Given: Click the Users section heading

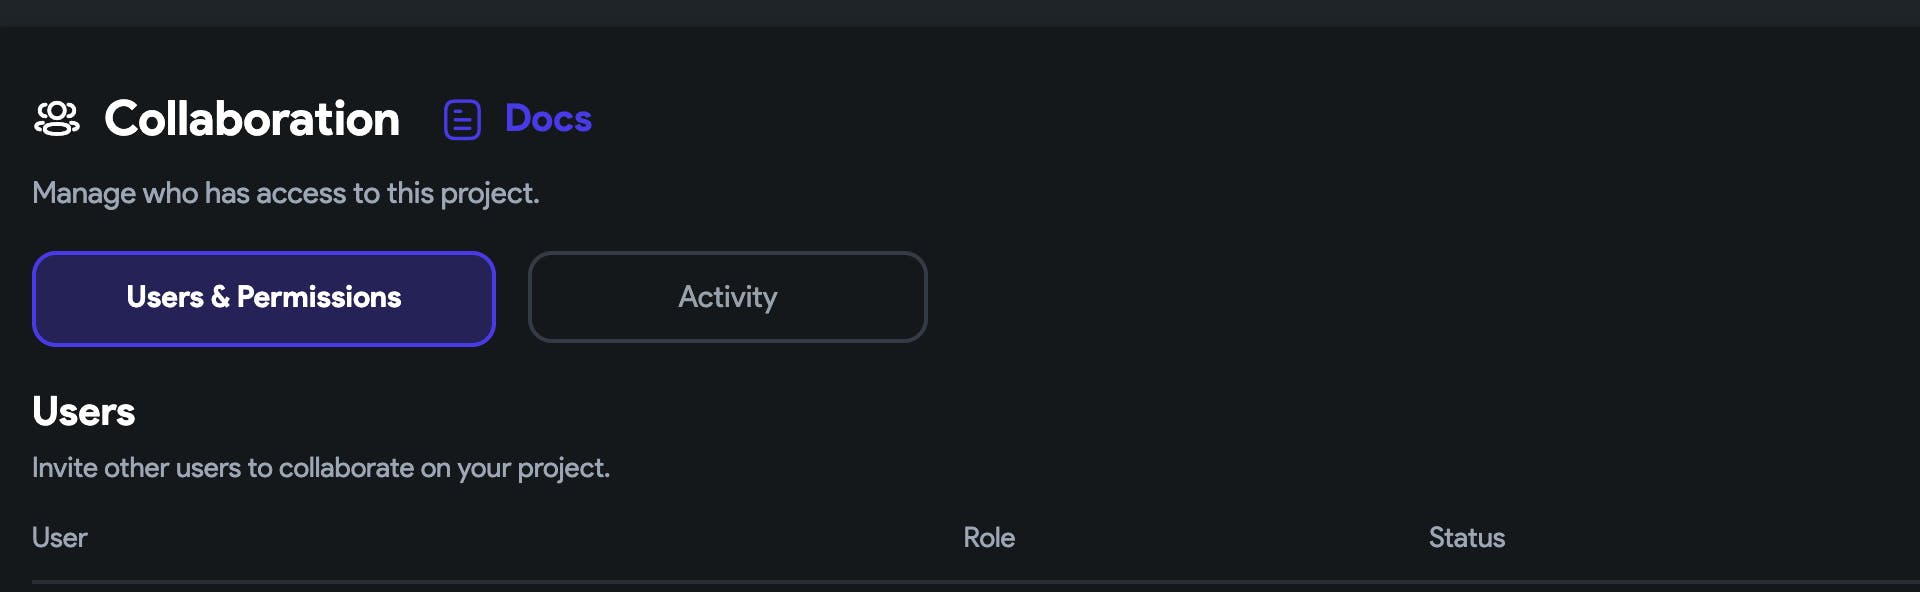Looking at the screenshot, I should pyautogui.click(x=84, y=412).
